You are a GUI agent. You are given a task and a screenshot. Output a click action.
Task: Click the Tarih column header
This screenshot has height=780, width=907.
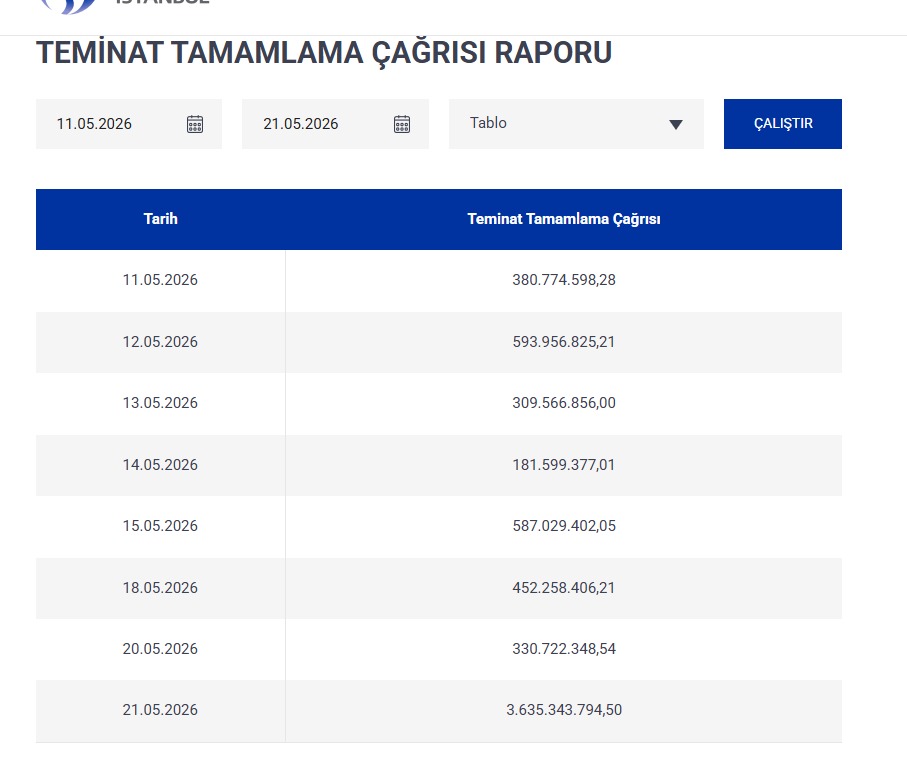coord(160,219)
